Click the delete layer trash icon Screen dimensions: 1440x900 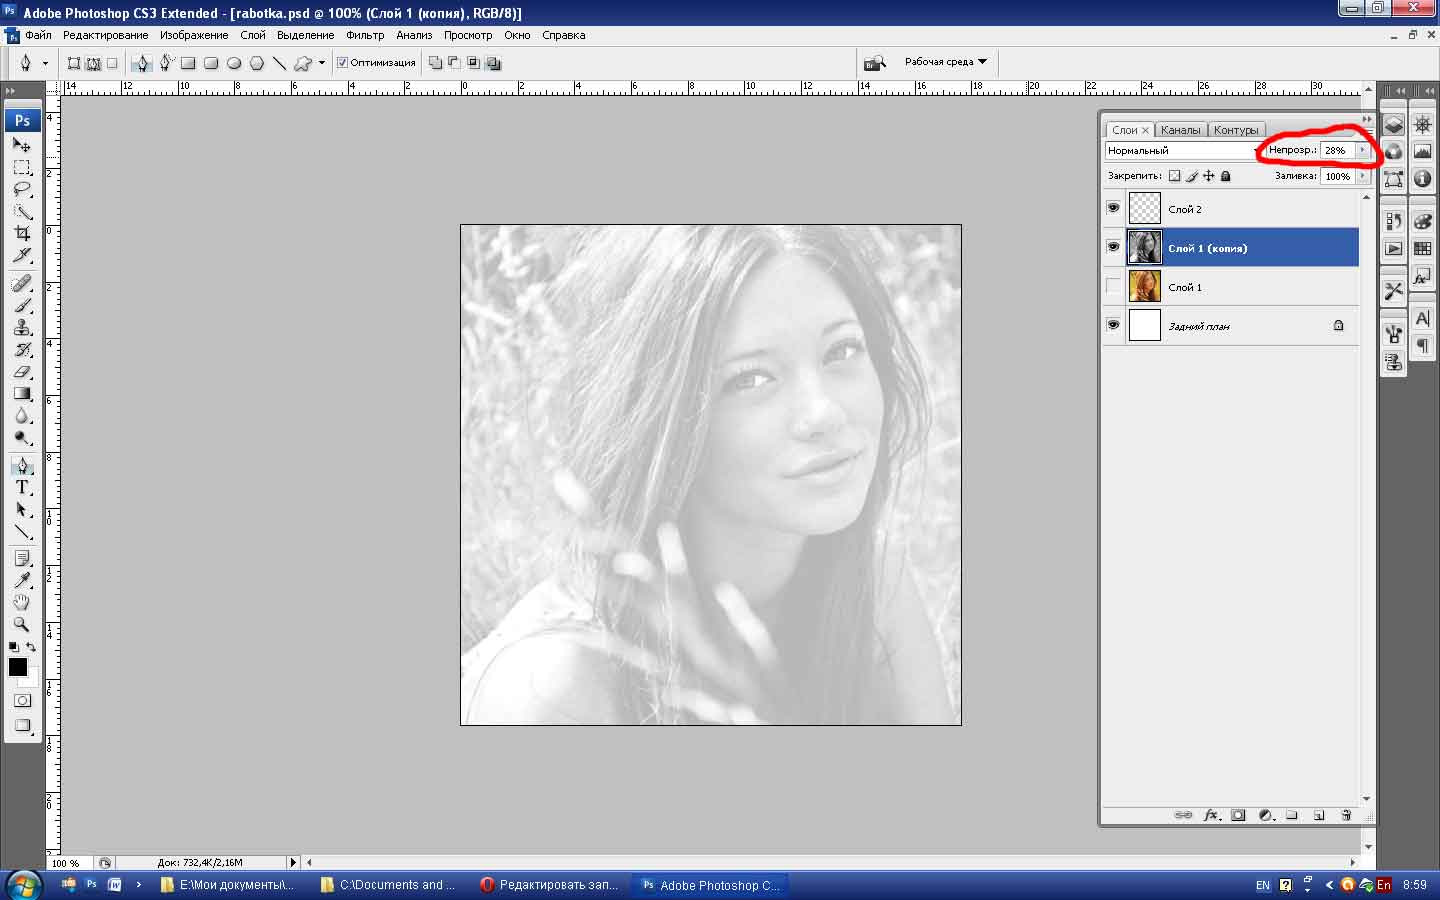coord(1346,815)
